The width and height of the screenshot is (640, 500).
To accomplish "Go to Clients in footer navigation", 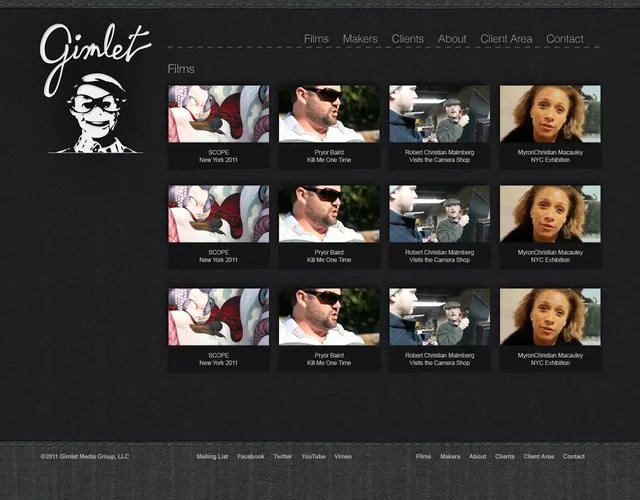I will click(x=505, y=456).
